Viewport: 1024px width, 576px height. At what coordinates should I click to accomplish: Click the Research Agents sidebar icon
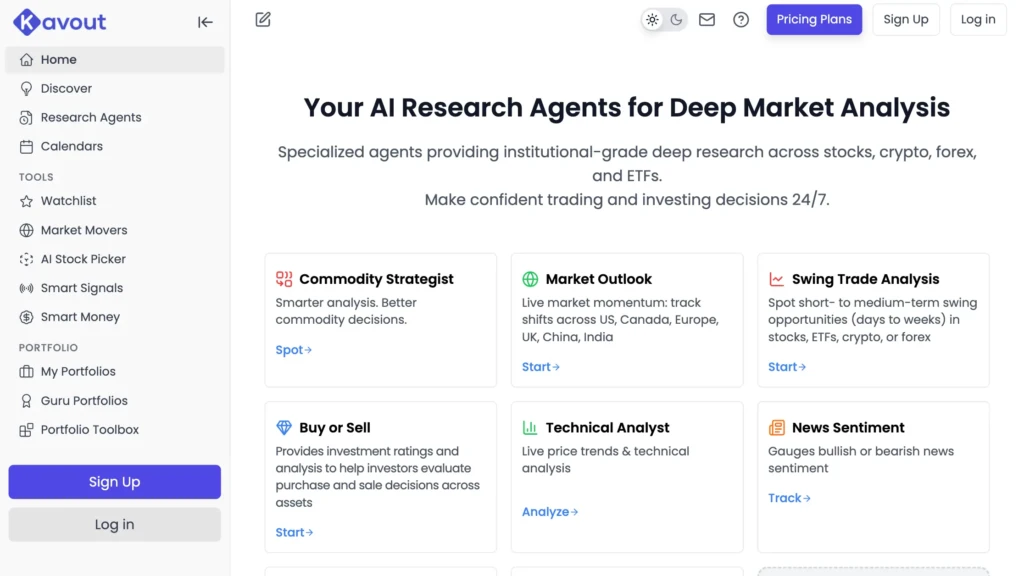tap(26, 118)
